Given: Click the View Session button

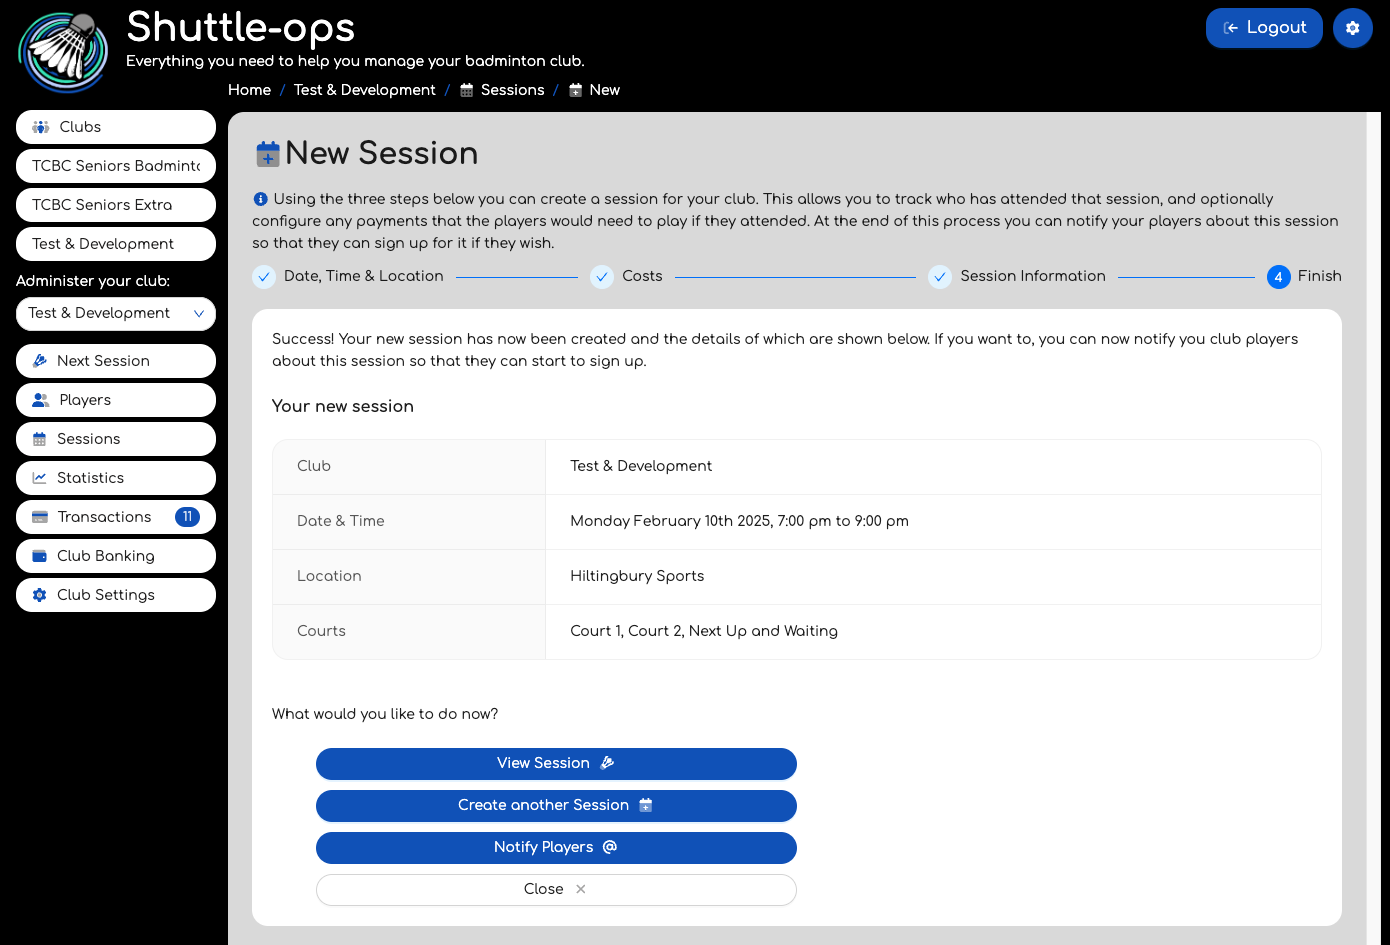Looking at the screenshot, I should 556,764.
